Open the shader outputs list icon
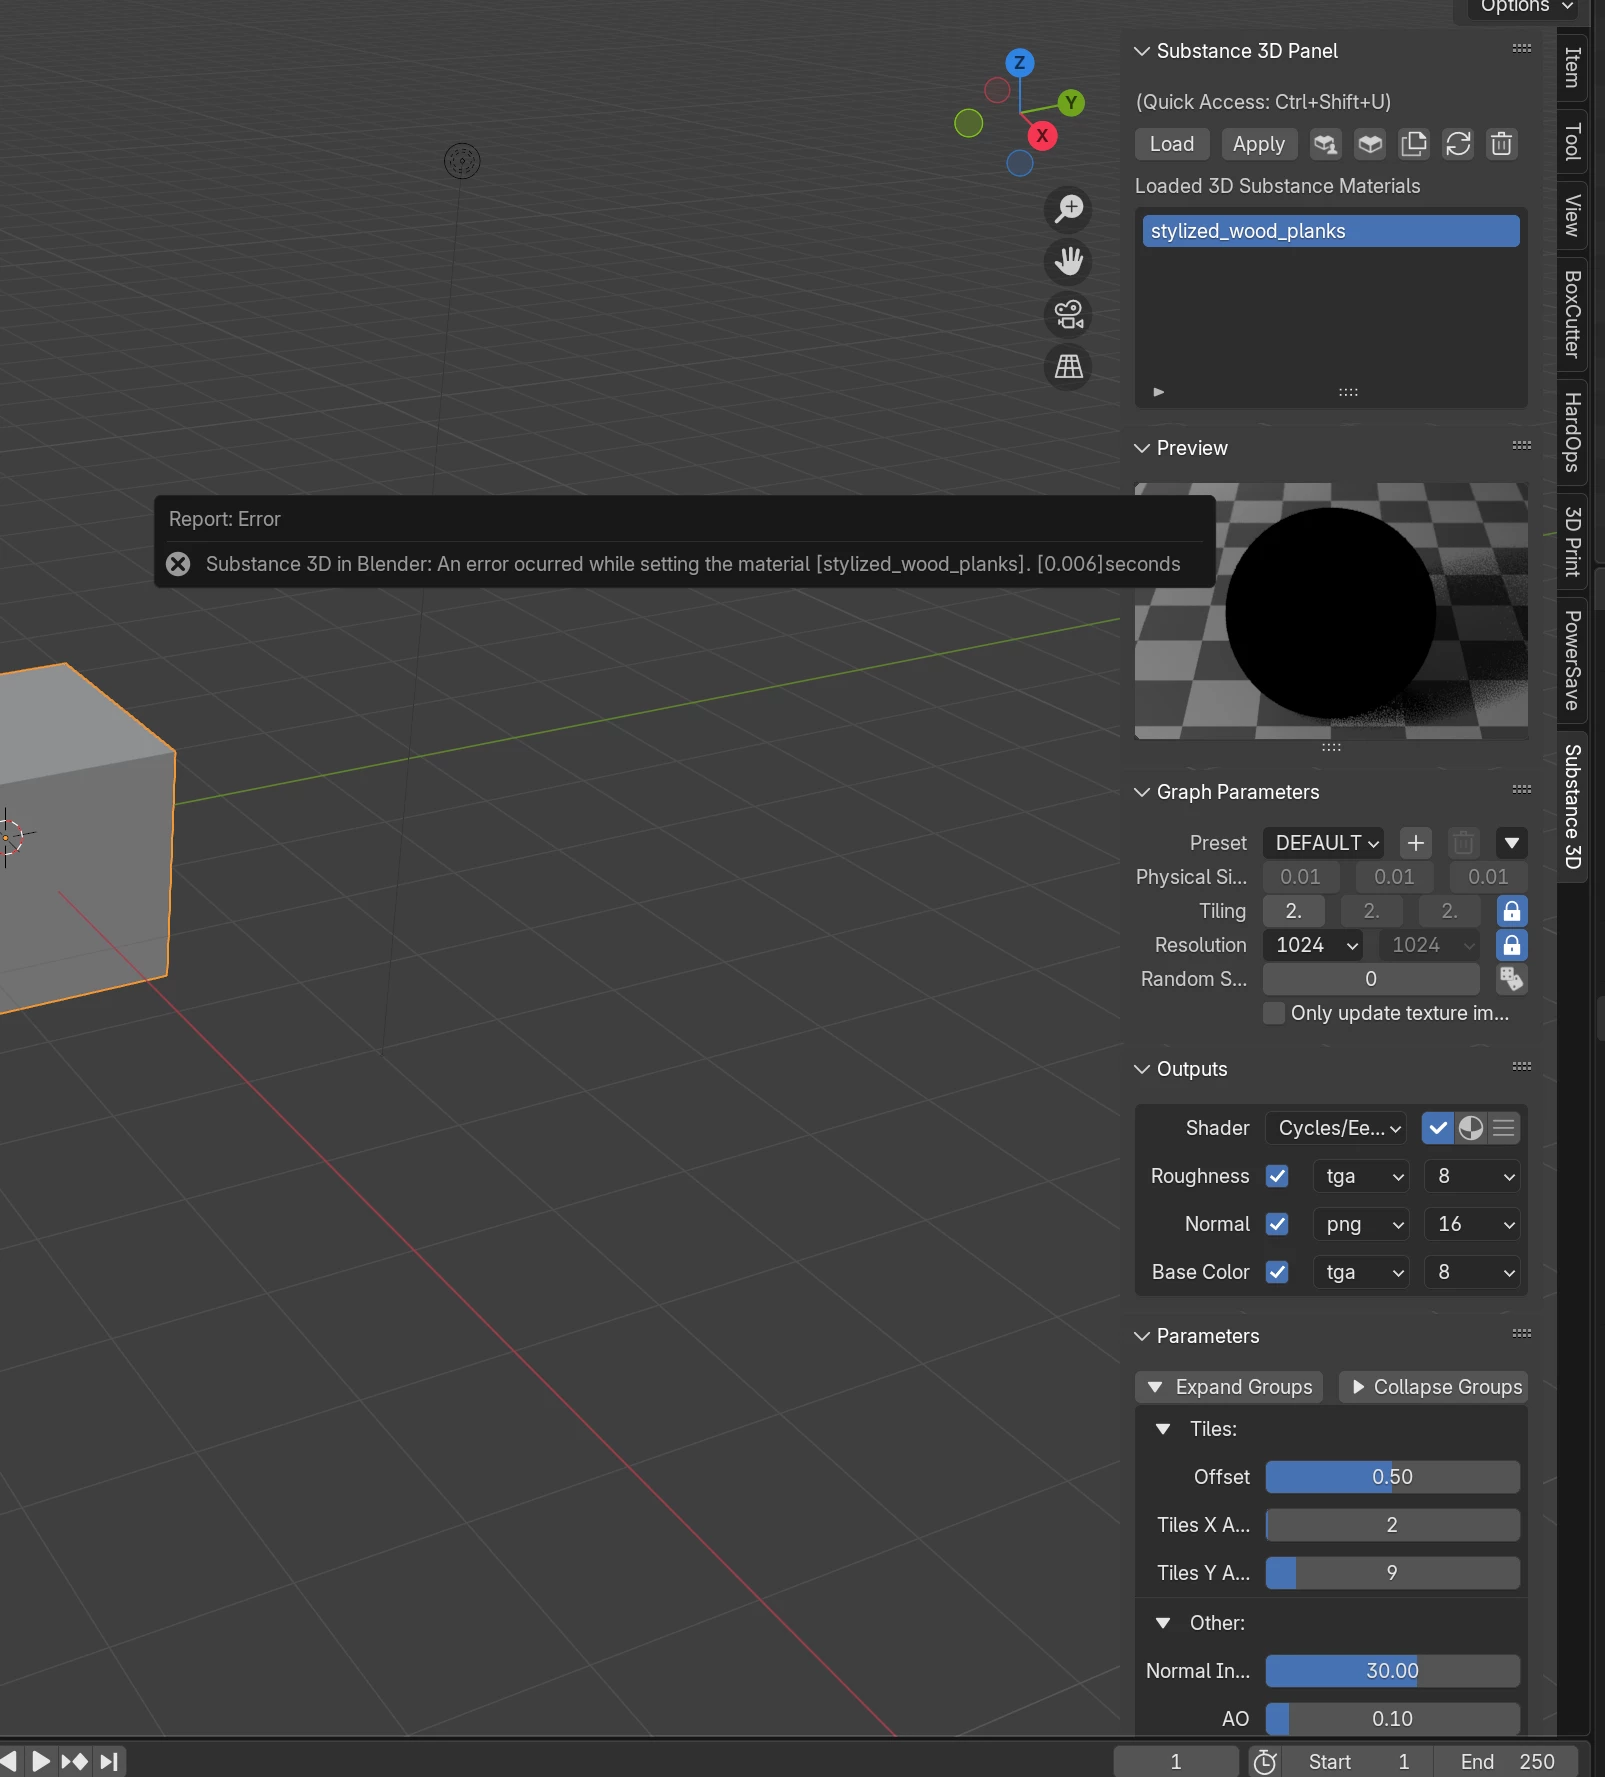The image size is (1605, 1777). pos(1504,1128)
